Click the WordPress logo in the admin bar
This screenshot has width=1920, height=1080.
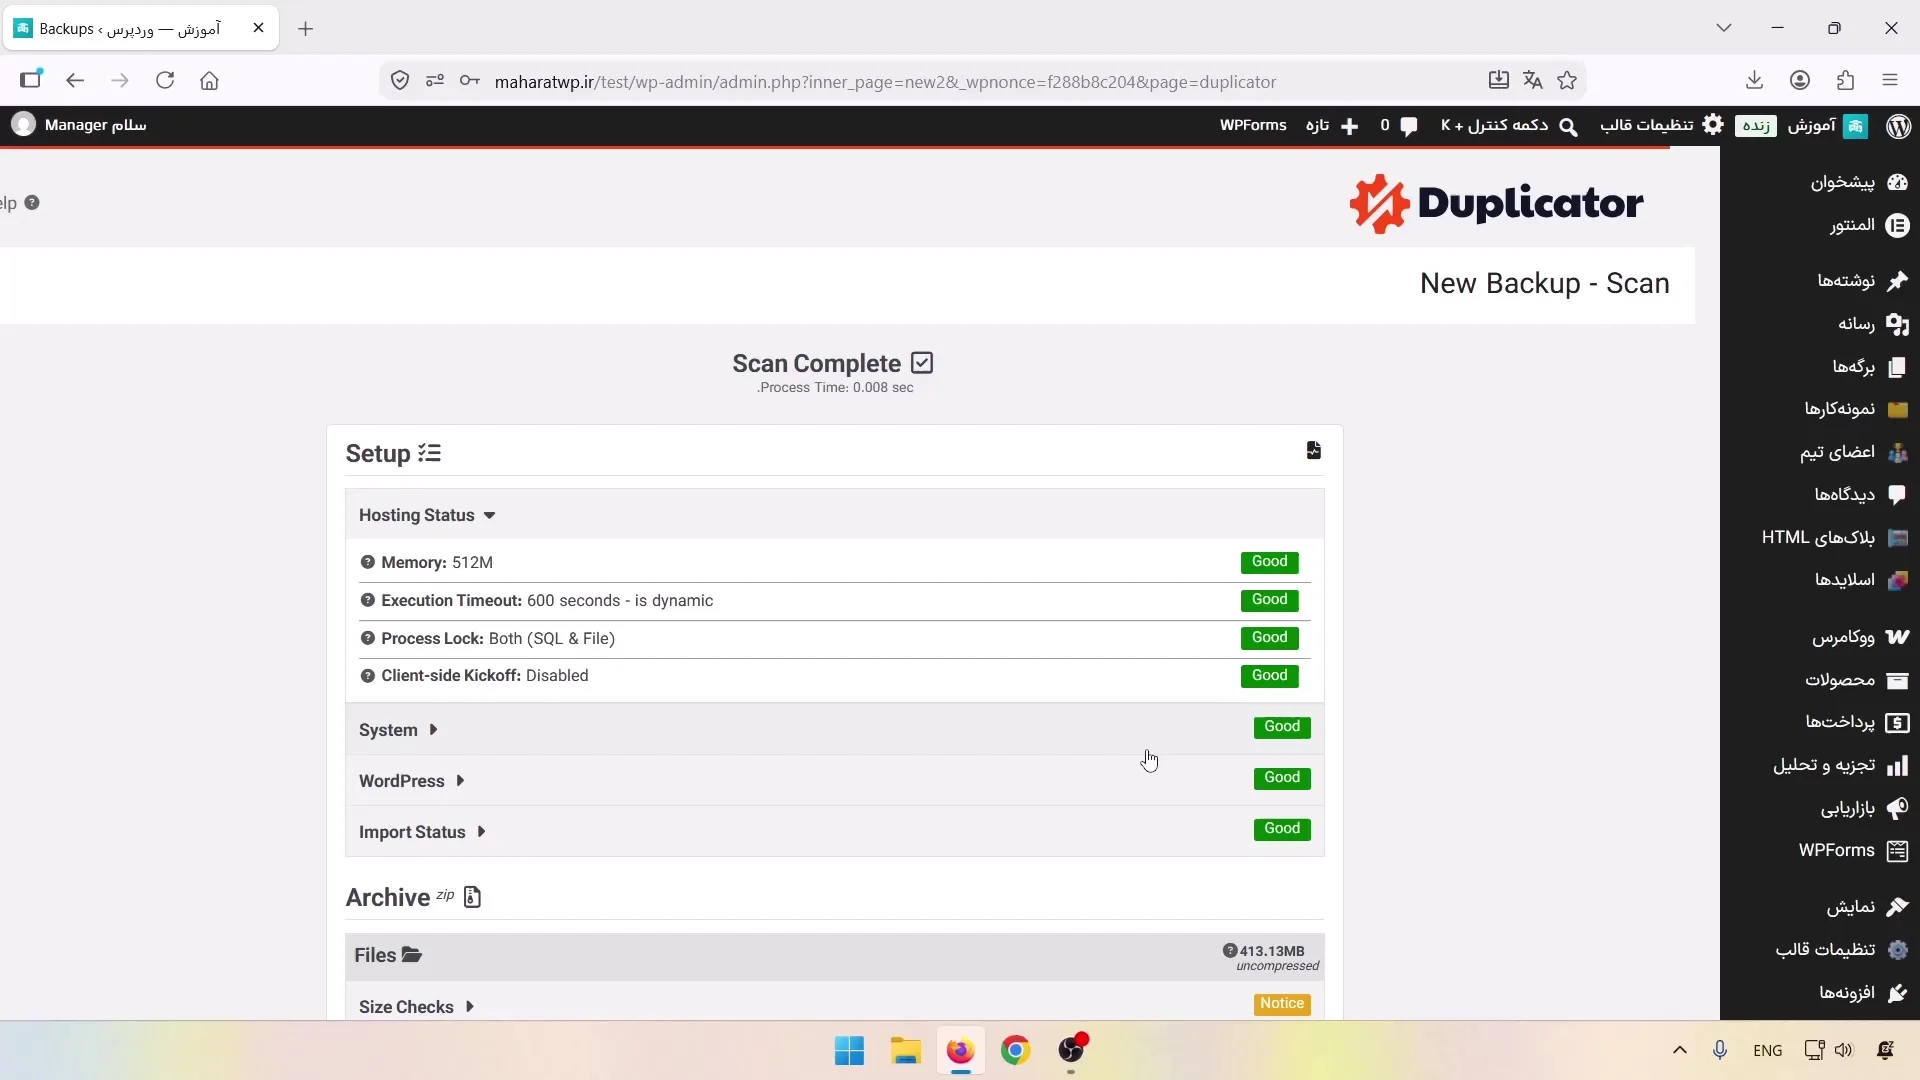1899,126
